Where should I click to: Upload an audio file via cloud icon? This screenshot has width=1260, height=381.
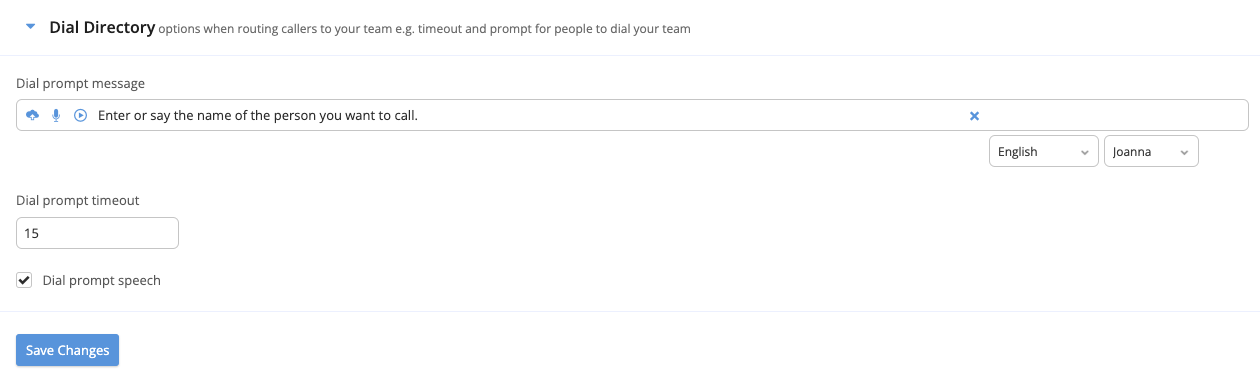32,116
